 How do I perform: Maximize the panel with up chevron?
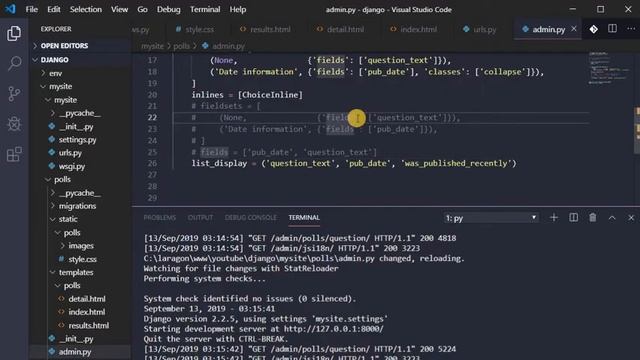[x=612, y=218]
